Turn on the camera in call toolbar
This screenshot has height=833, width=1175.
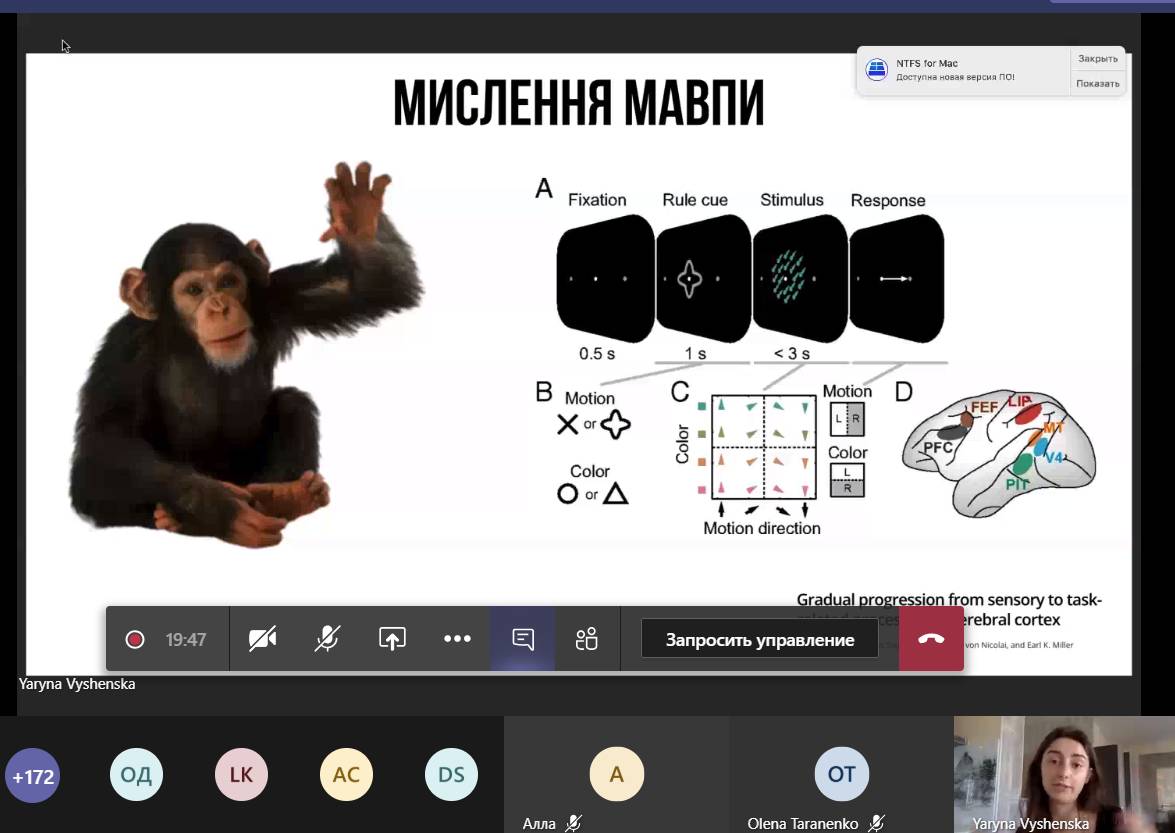pyautogui.click(x=262, y=639)
